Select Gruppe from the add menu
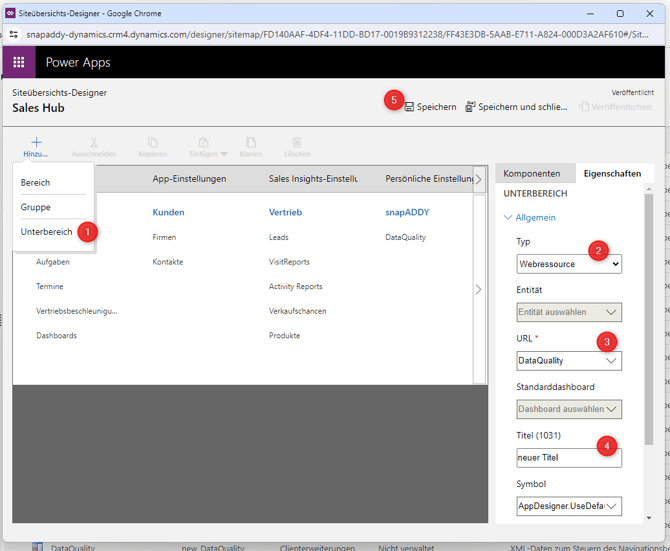Viewport: 670px width, 551px height. (35, 207)
